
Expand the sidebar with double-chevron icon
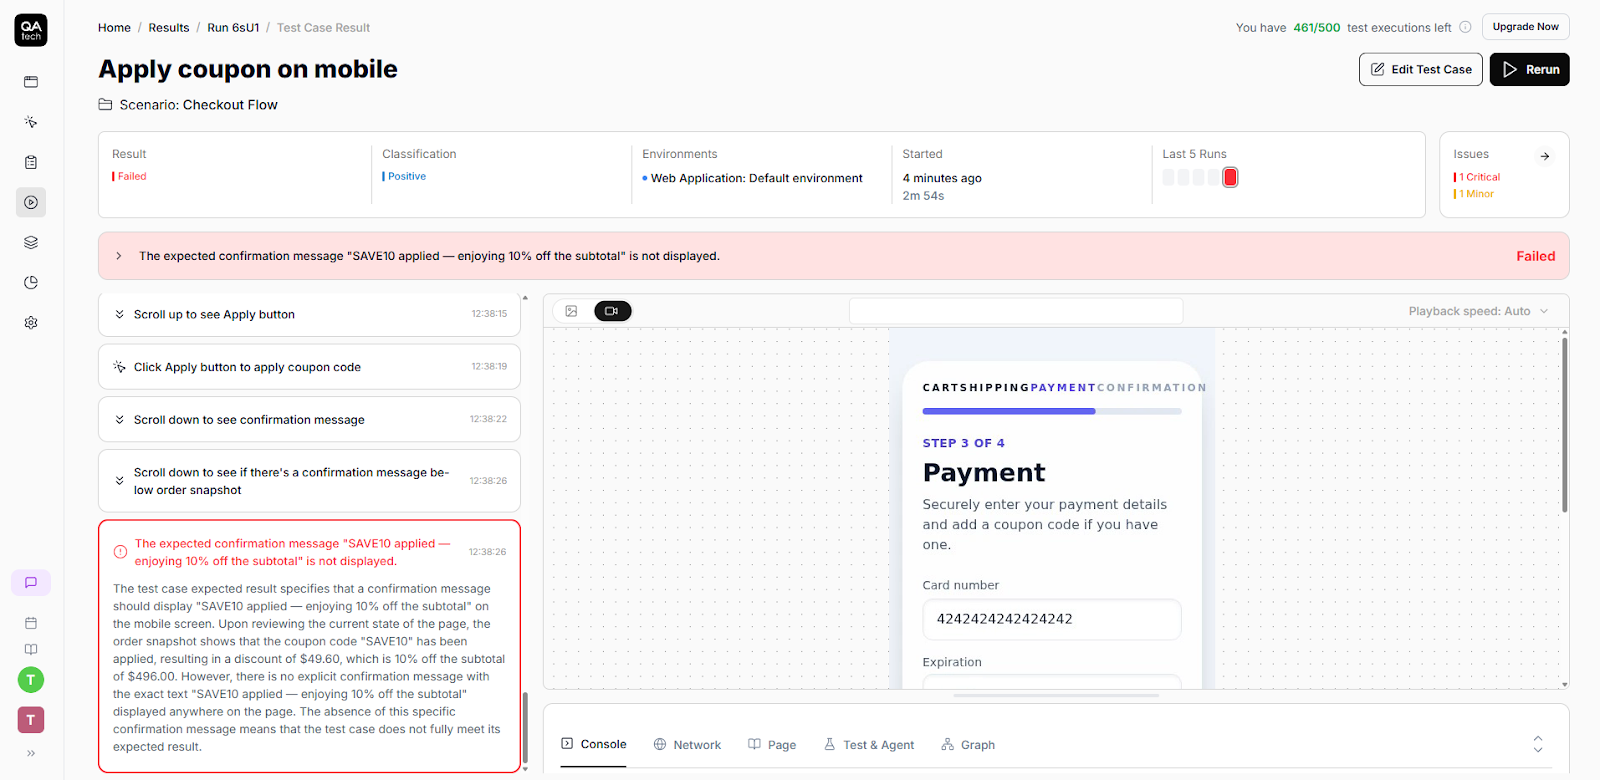[31, 753]
